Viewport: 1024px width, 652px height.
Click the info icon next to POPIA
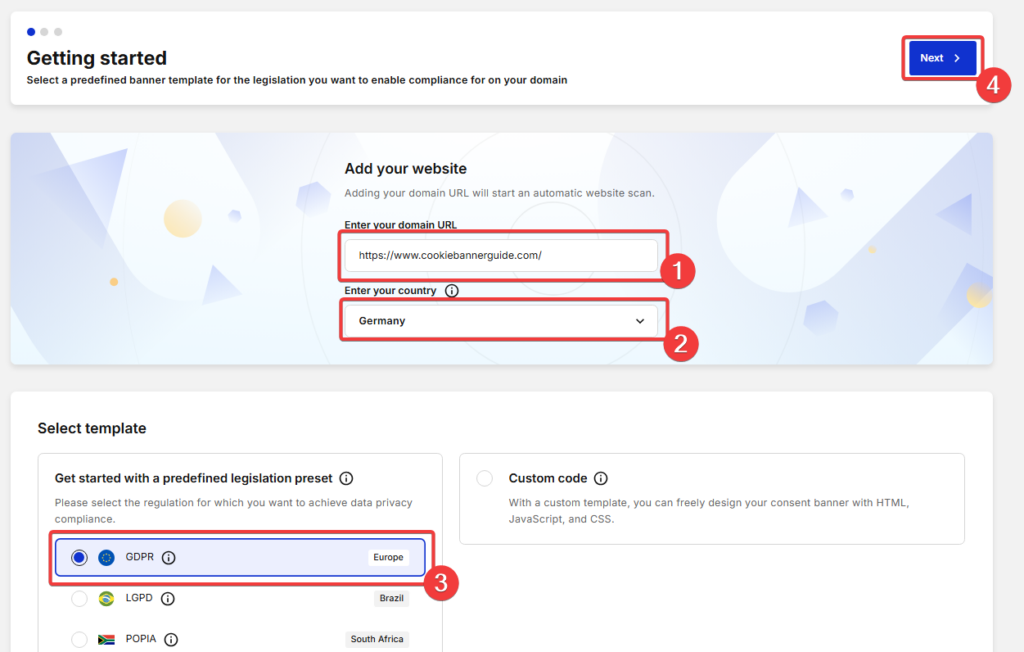click(x=171, y=639)
